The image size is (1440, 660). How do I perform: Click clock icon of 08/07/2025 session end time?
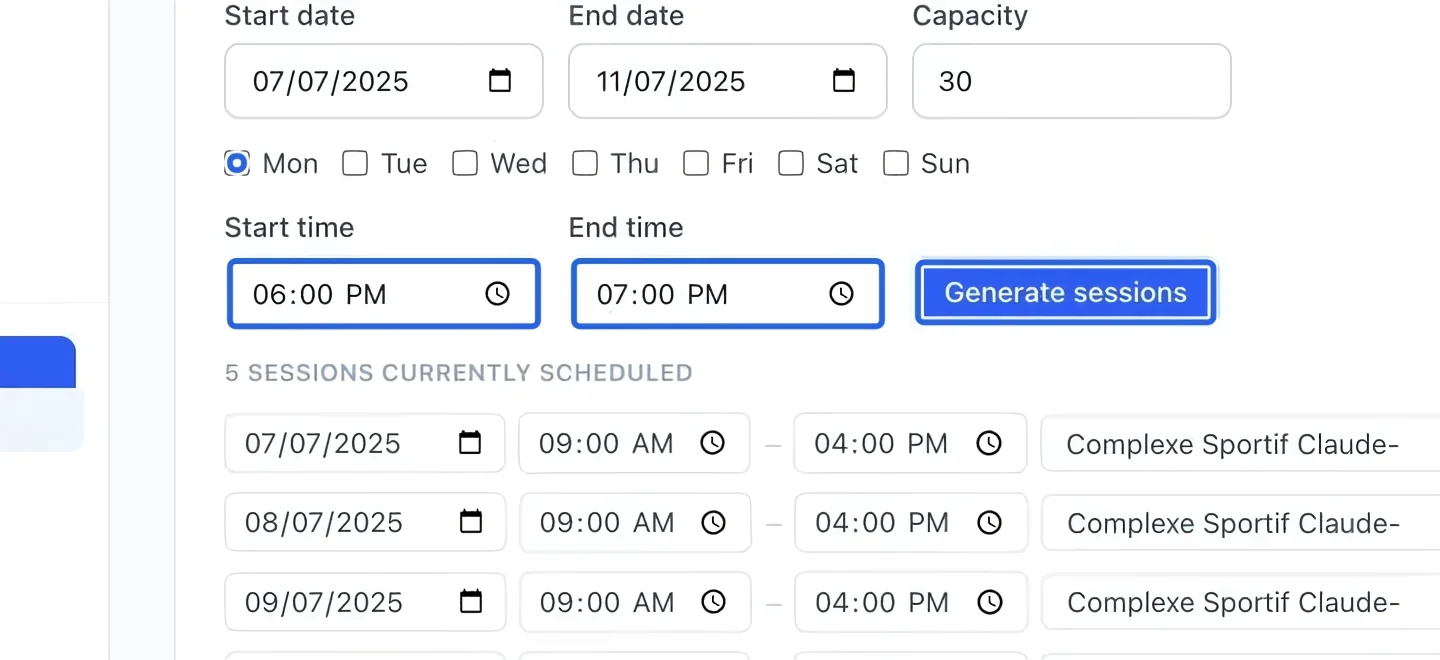point(989,522)
